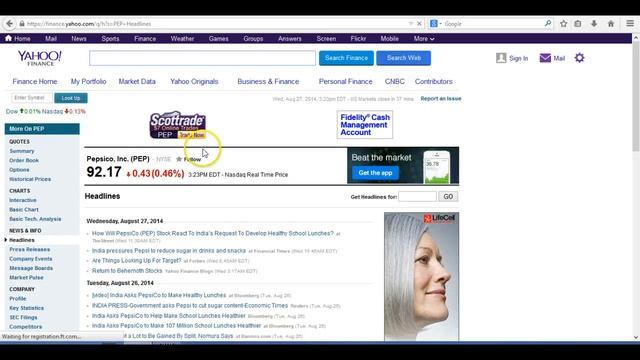The image size is (640, 360).
Task: Select the Personal Finance tab
Action: [x=345, y=82]
